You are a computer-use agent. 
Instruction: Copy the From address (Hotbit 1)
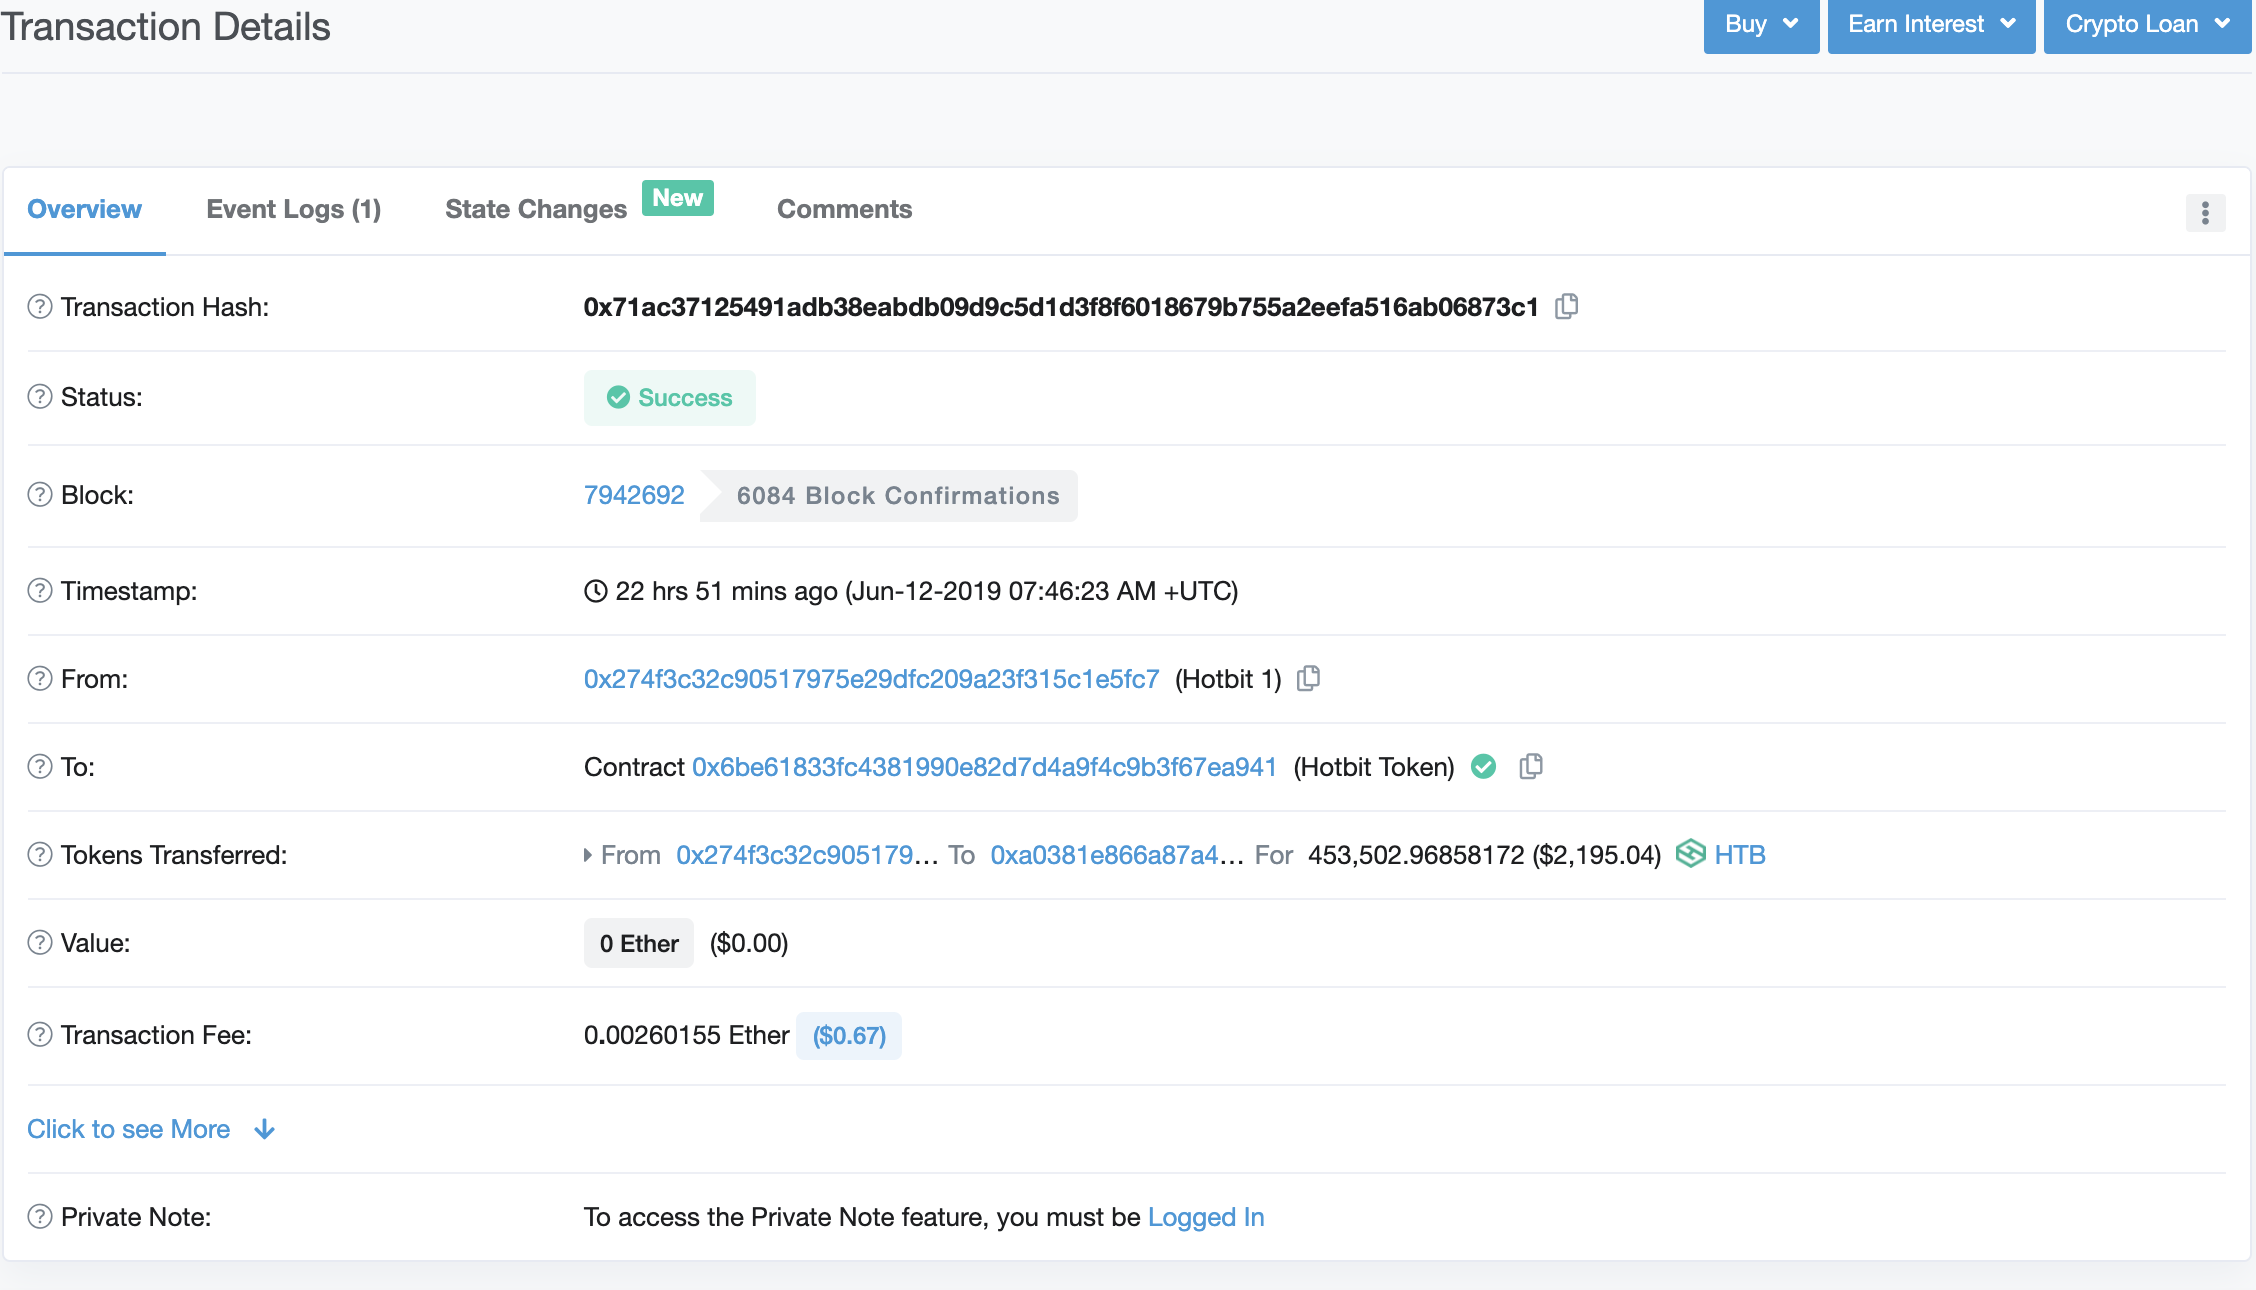coord(1308,678)
